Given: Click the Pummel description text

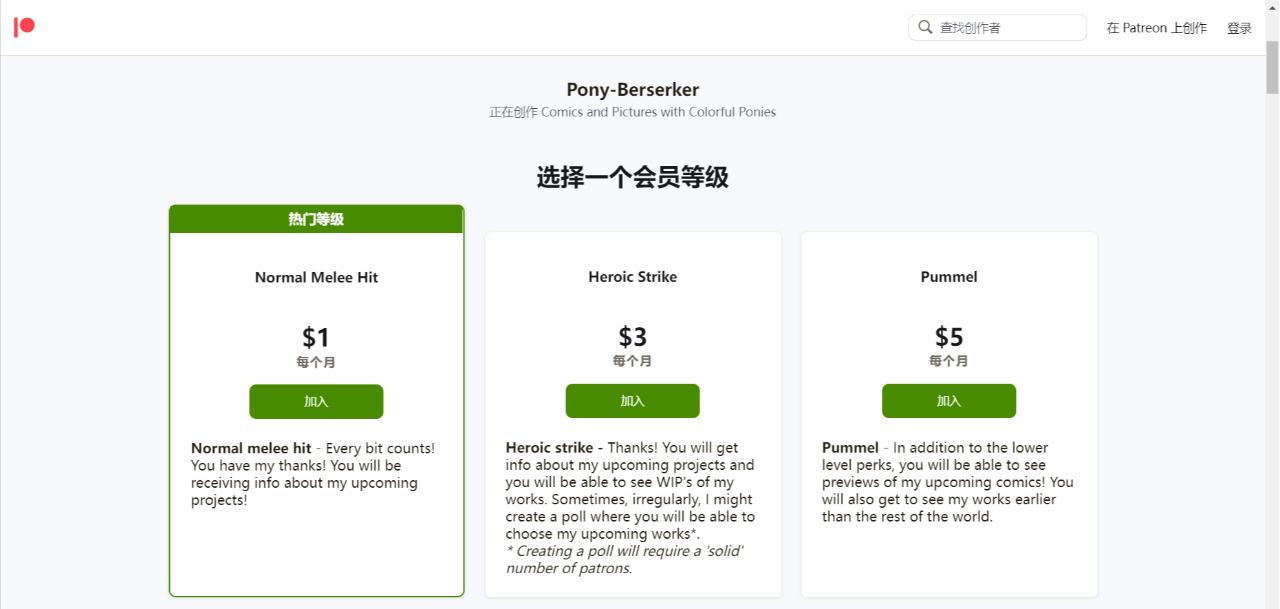Looking at the screenshot, I should click(x=947, y=482).
